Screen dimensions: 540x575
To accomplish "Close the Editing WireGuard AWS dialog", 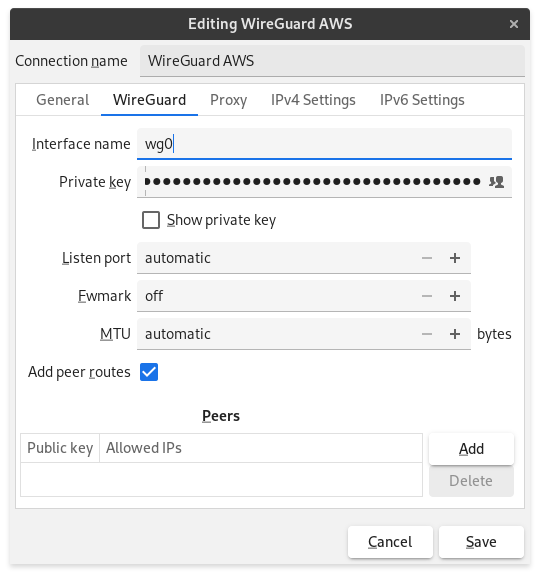I will pos(514,24).
